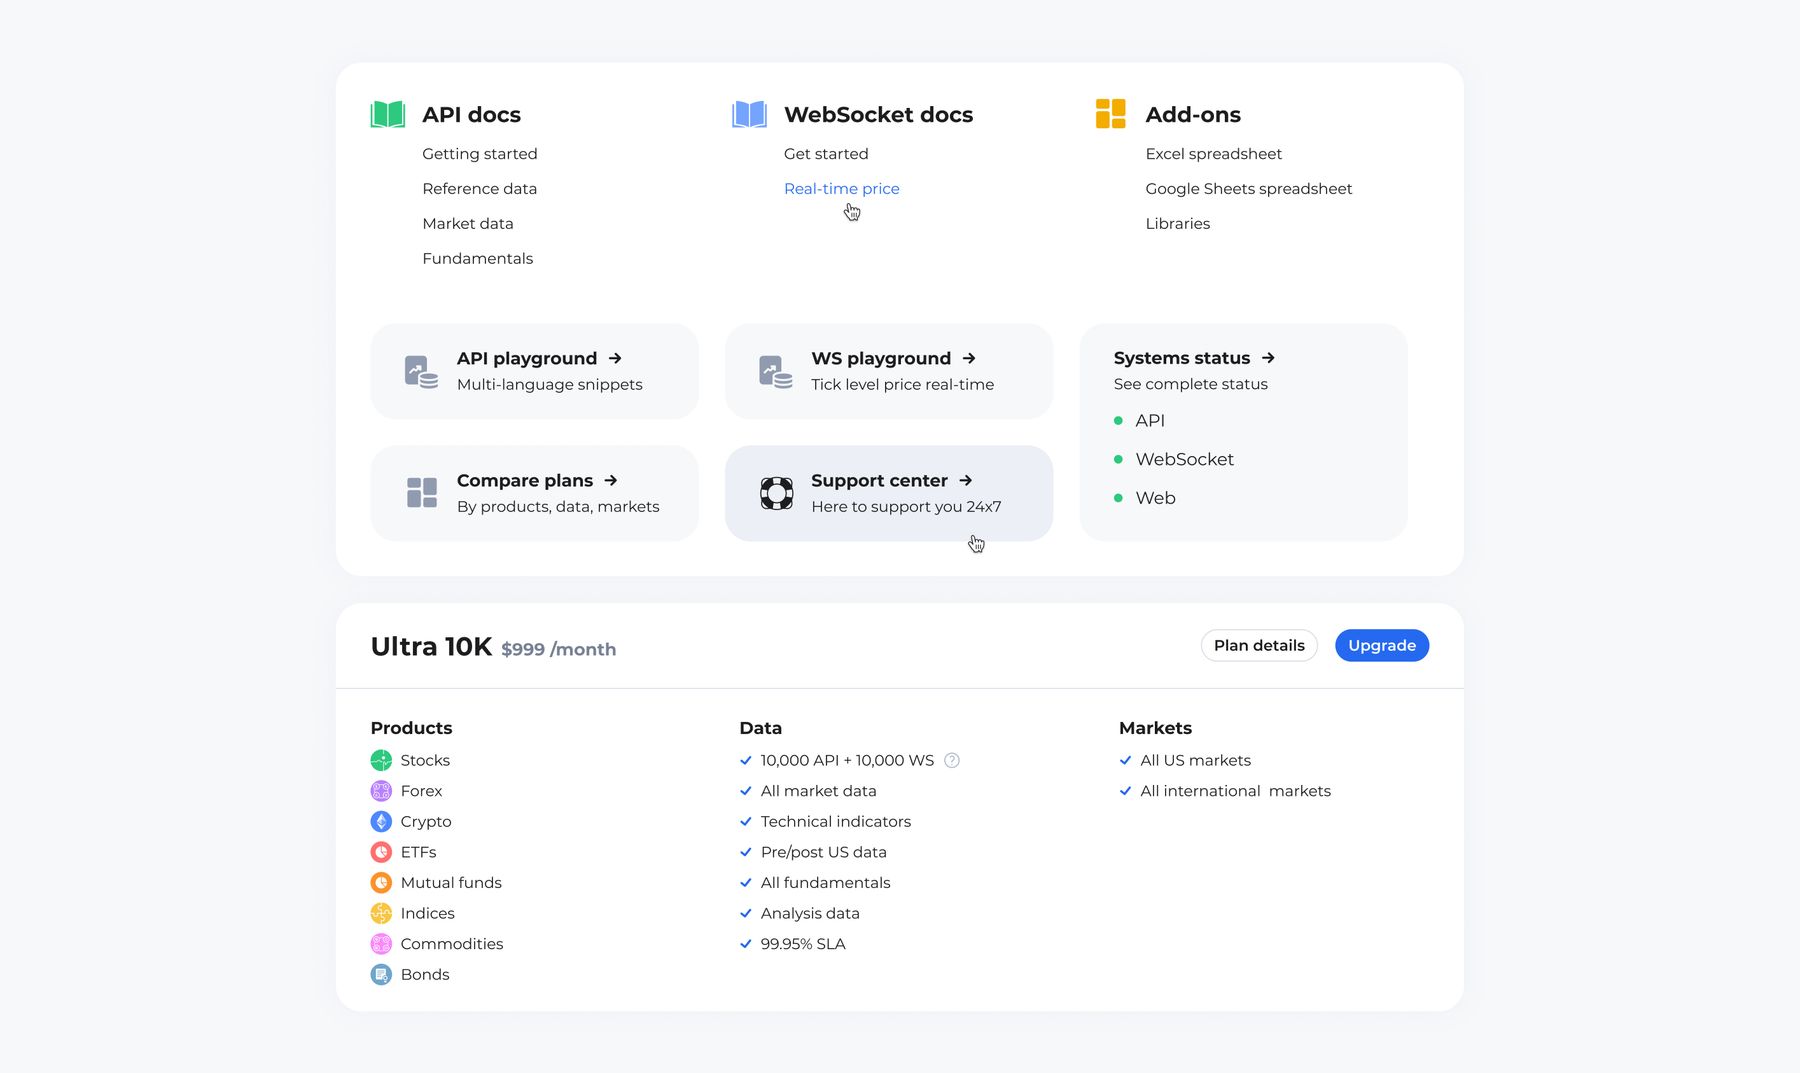Click the All US markets checkmark
This screenshot has width=1800, height=1073.
(1125, 760)
